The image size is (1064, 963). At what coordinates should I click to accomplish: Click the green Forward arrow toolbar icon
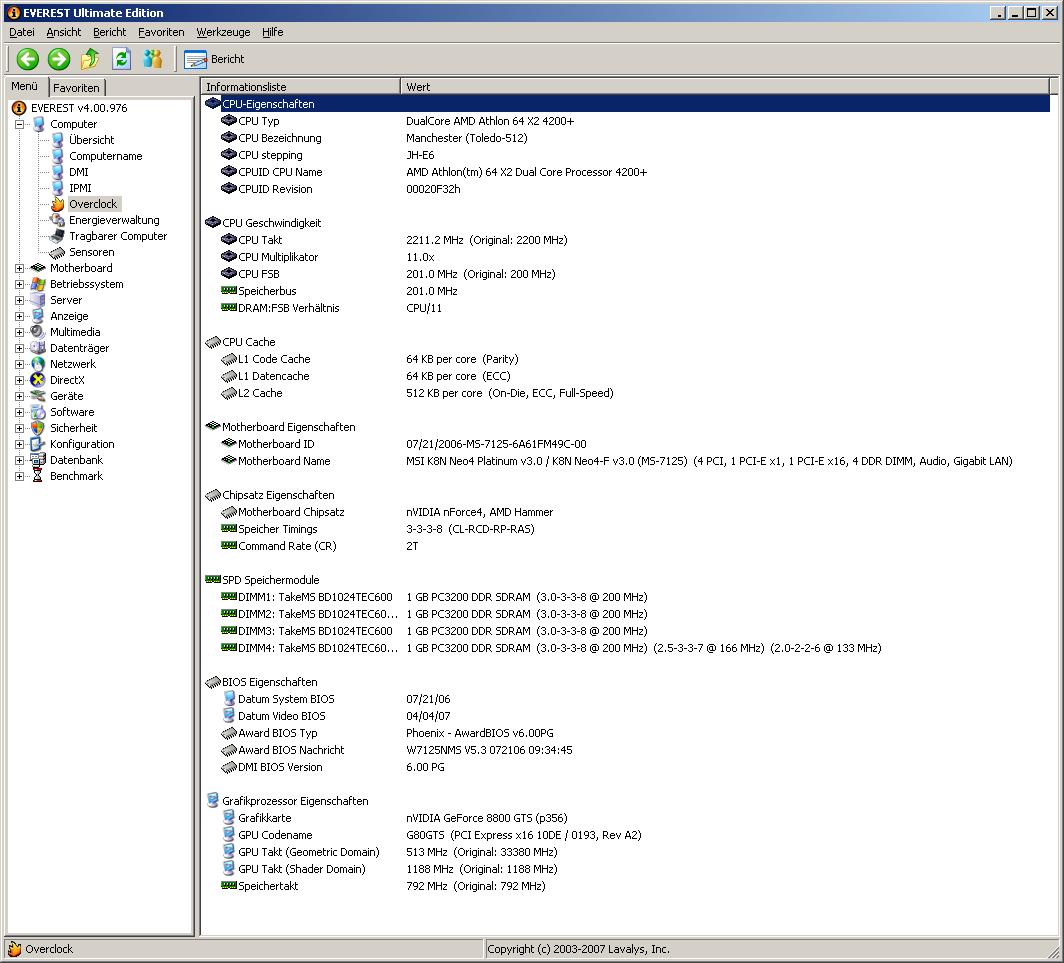coord(59,59)
